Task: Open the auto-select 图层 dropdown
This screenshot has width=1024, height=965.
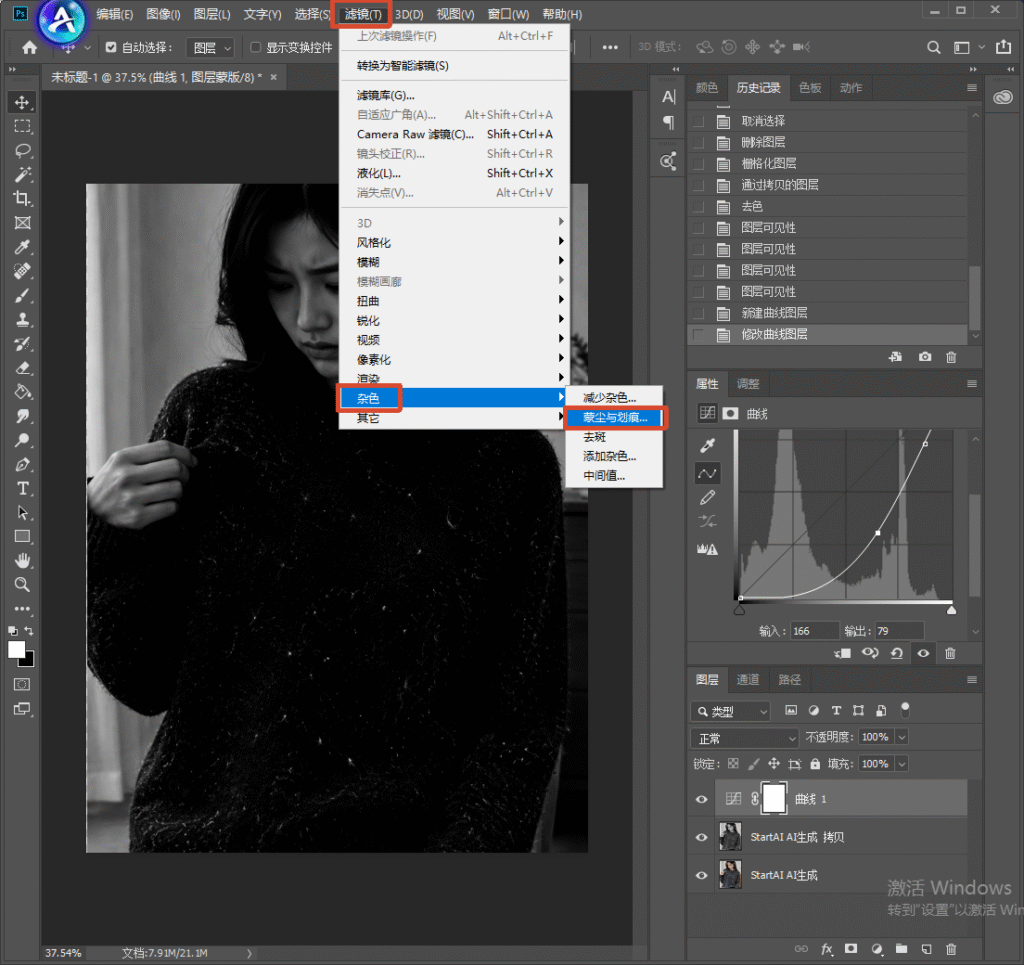Action: (x=210, y=48)
